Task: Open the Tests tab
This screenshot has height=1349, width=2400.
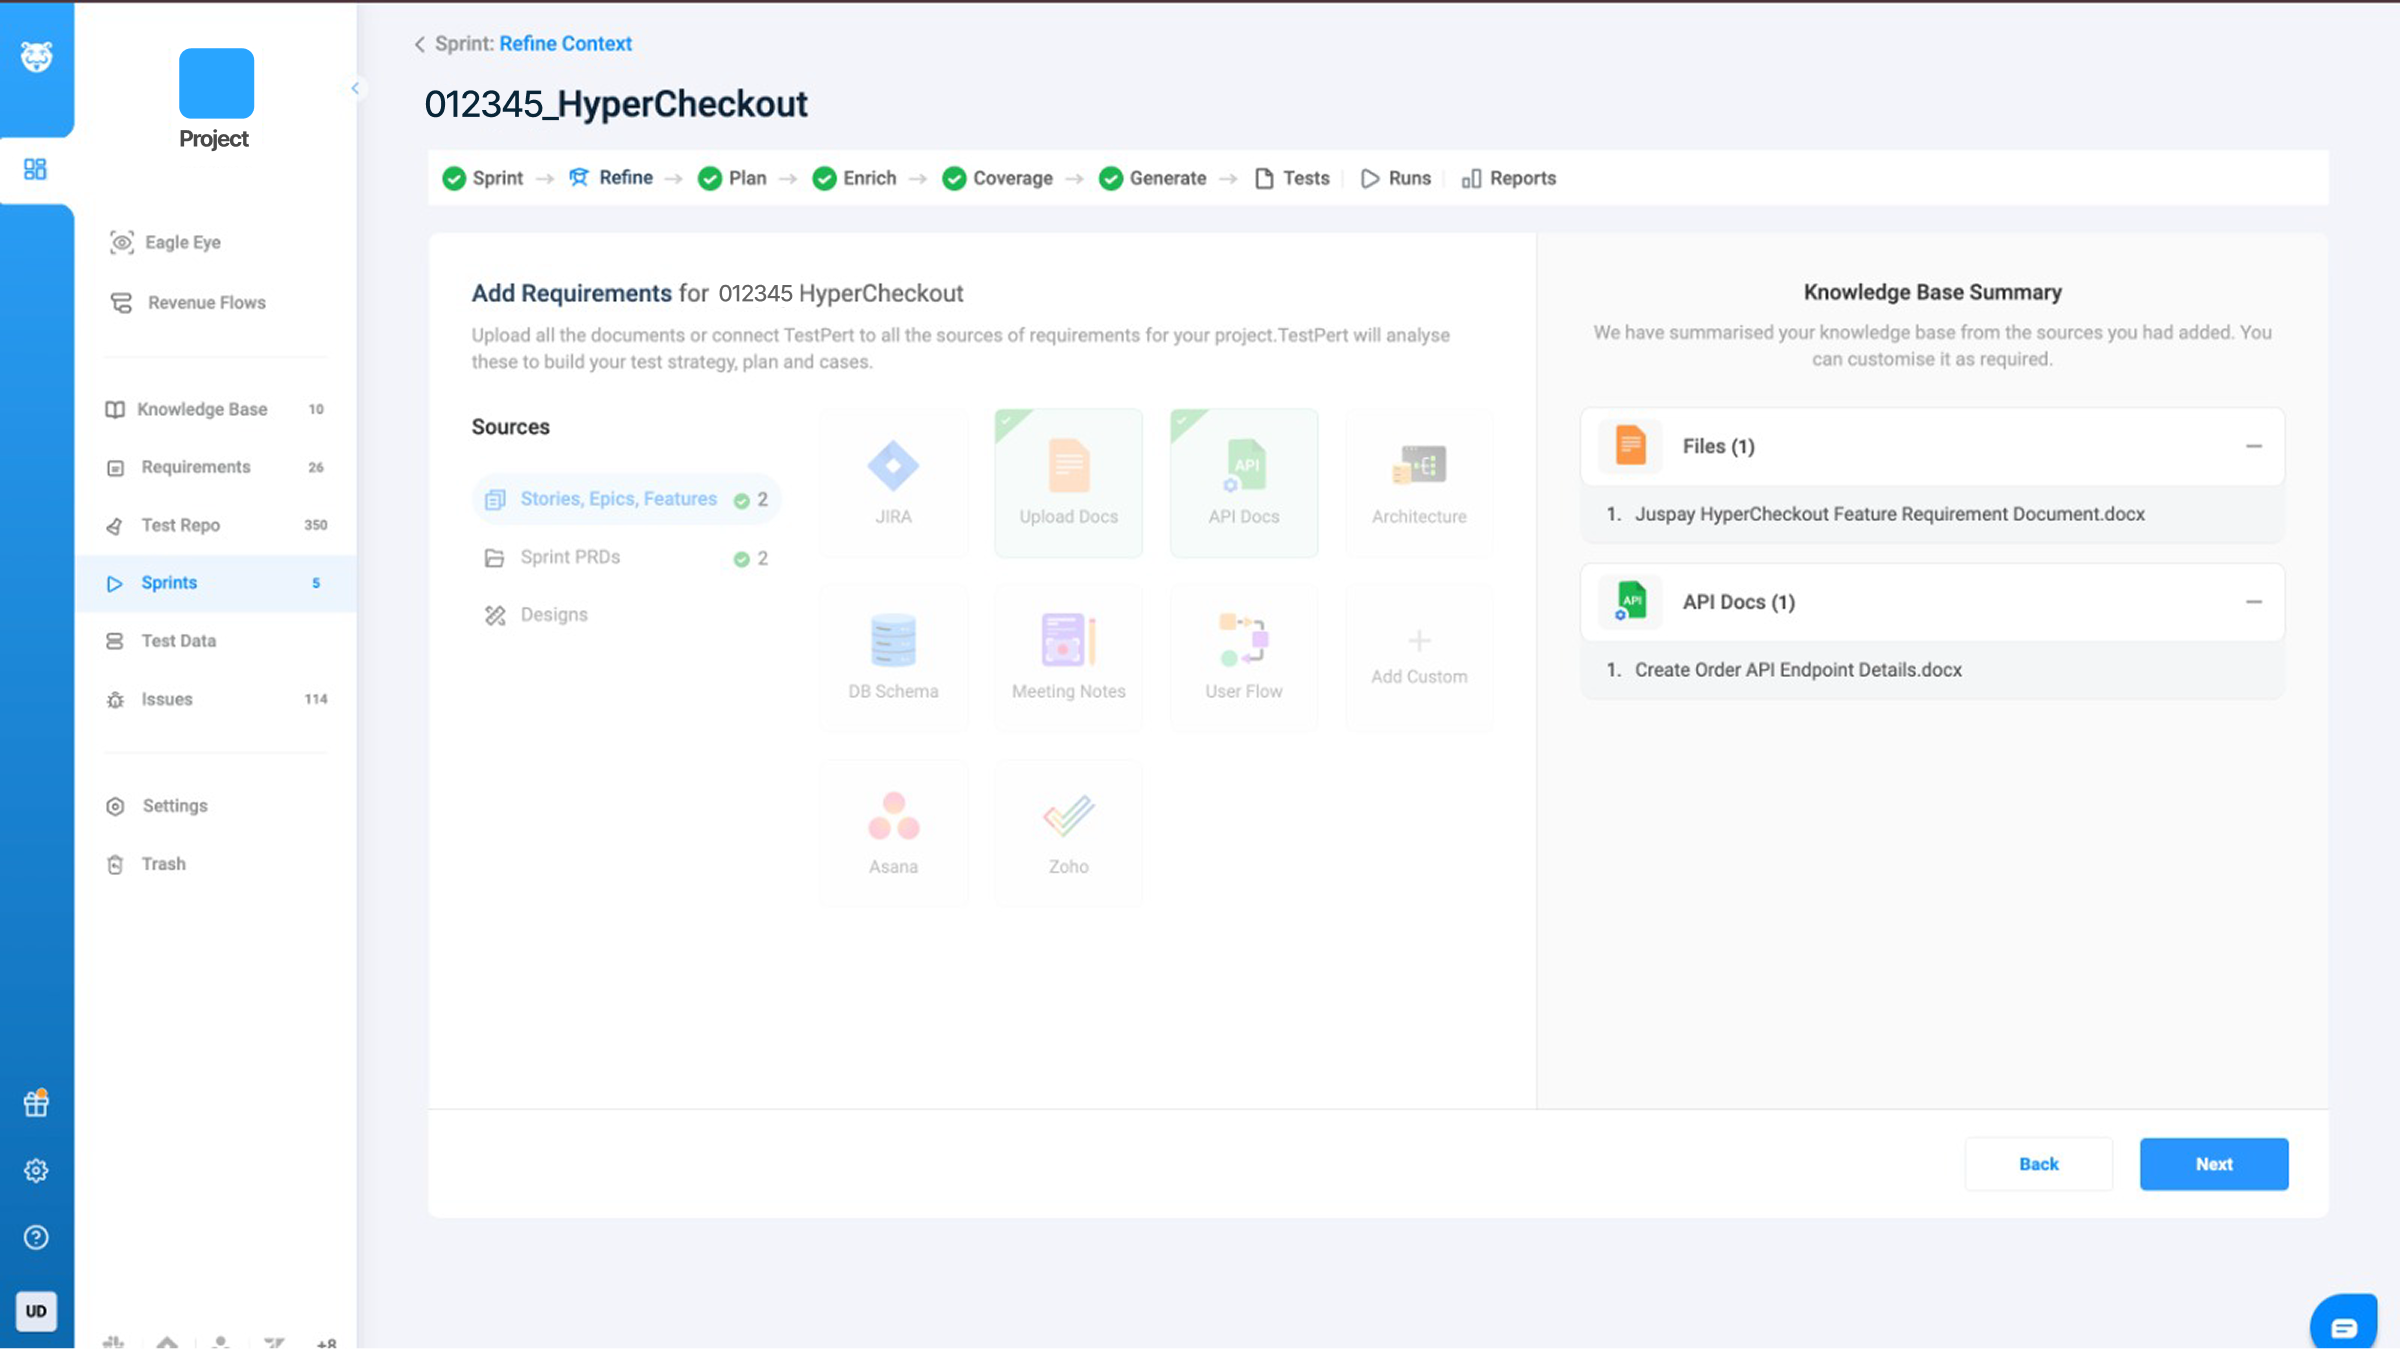Action: [x=1292, y=178]
